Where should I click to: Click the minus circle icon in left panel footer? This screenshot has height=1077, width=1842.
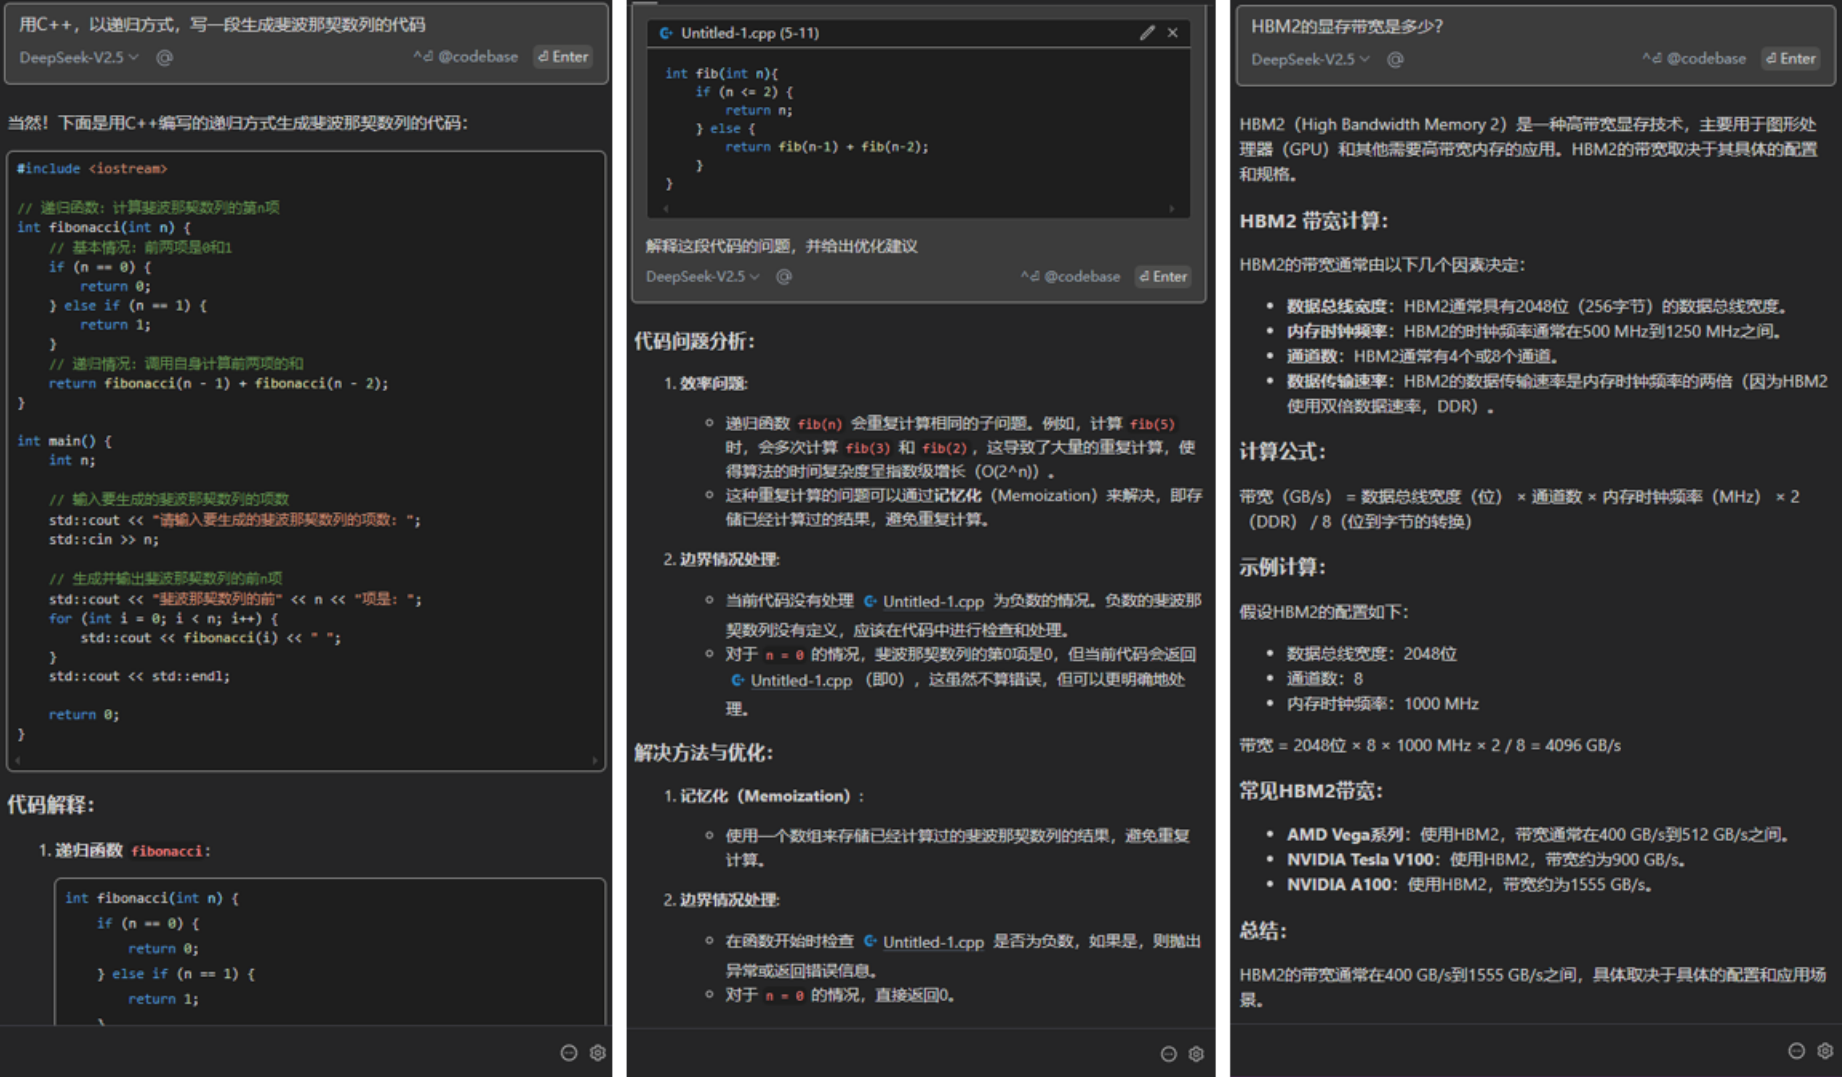point(569,1053)
